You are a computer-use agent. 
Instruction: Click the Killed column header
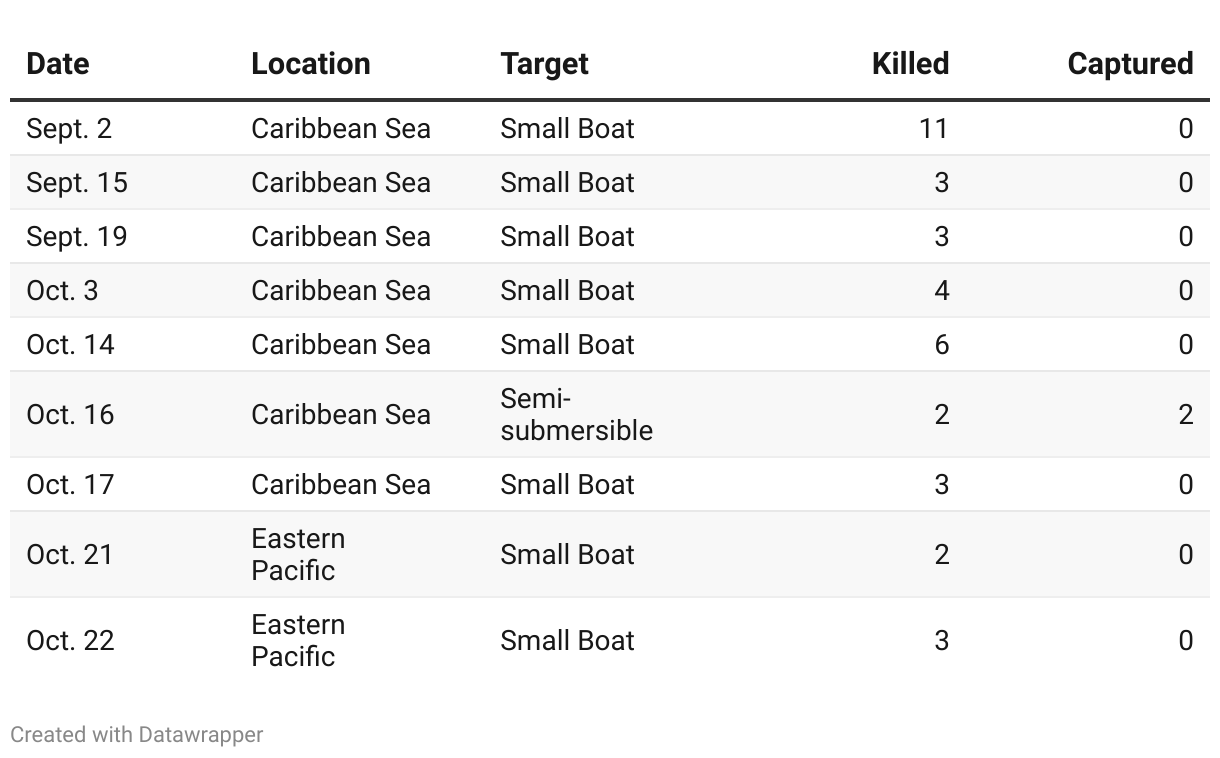click(910, 64)
